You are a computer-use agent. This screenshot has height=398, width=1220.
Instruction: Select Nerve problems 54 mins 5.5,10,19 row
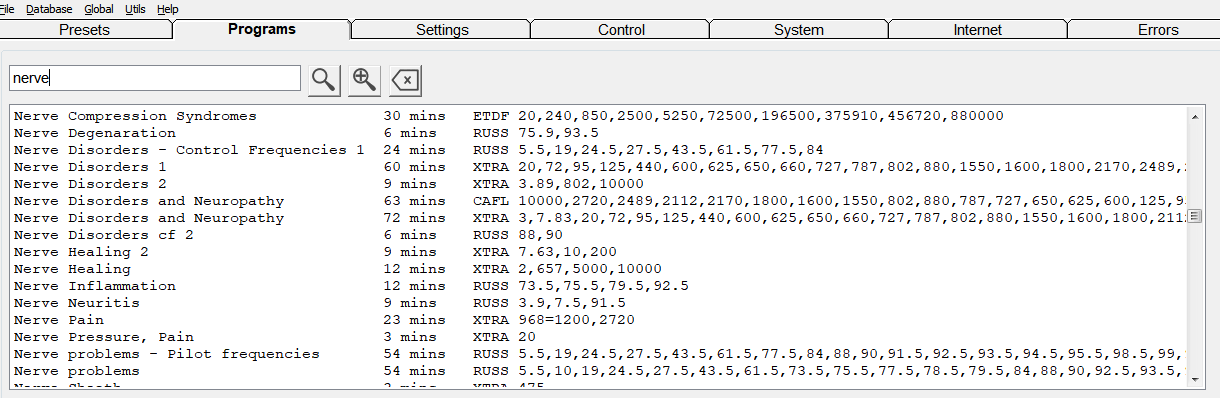(x=598, y=371)
